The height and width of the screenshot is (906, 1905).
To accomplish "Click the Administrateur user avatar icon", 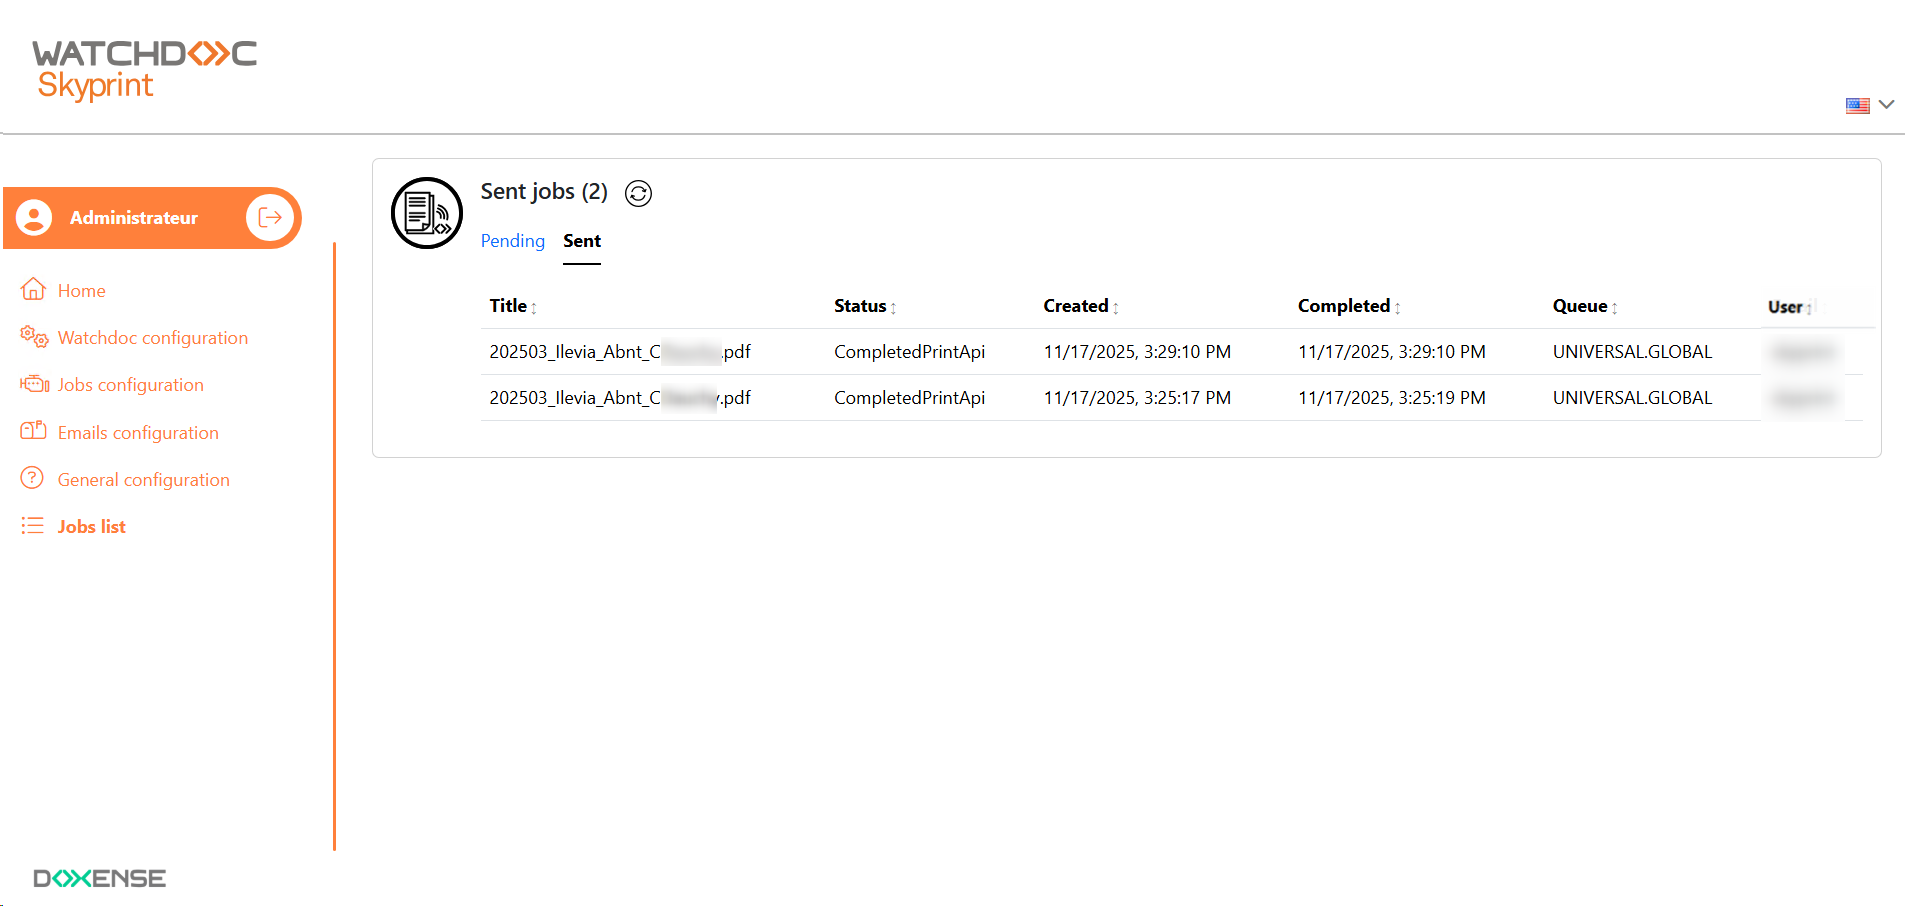I will [x=34, y=218].
